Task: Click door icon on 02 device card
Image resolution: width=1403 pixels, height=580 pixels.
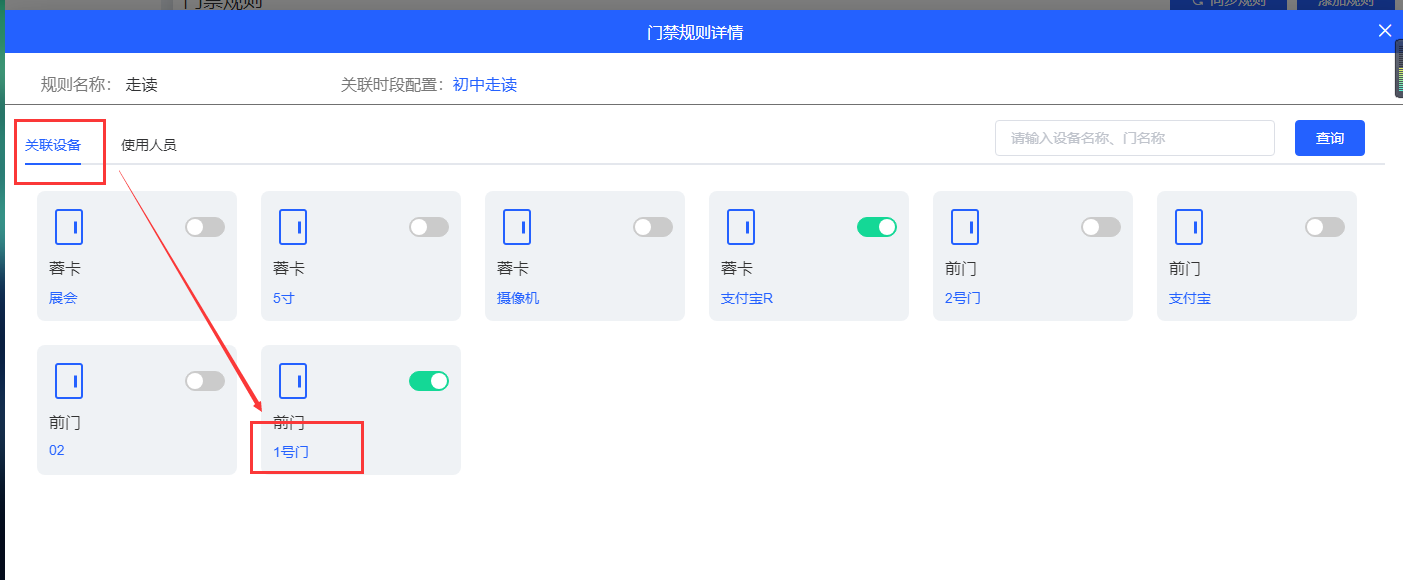Action: pyautogui.click(x=69, y=381)
